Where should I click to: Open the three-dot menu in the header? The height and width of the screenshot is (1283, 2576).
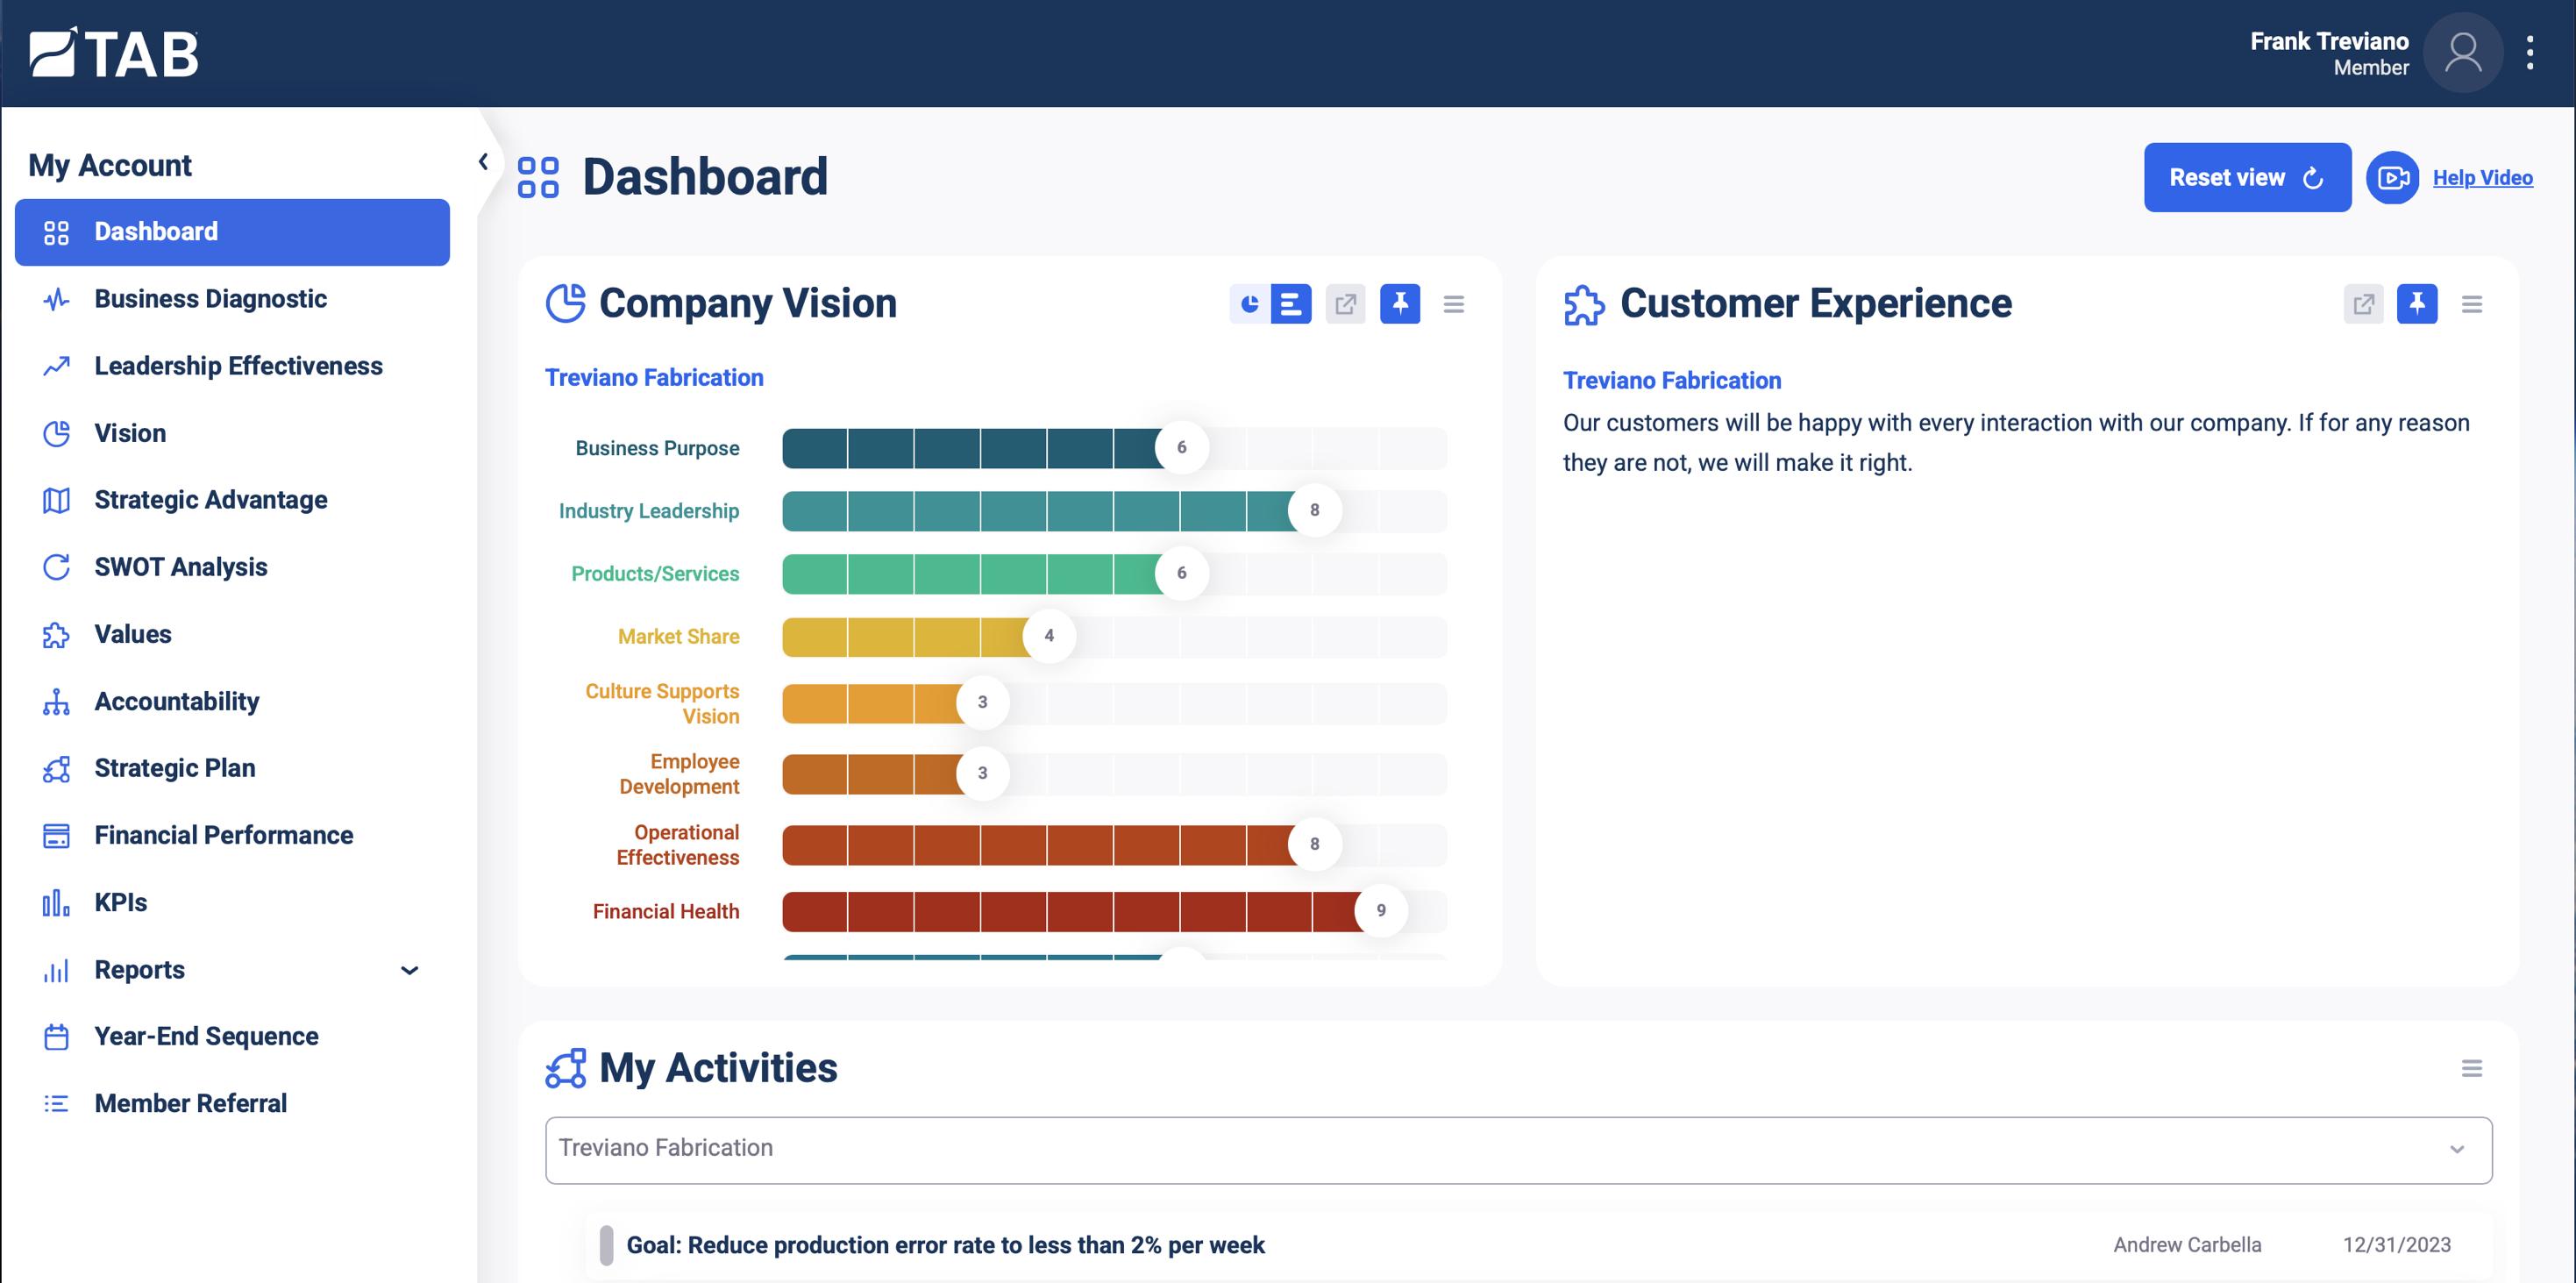pos(2530,53)
